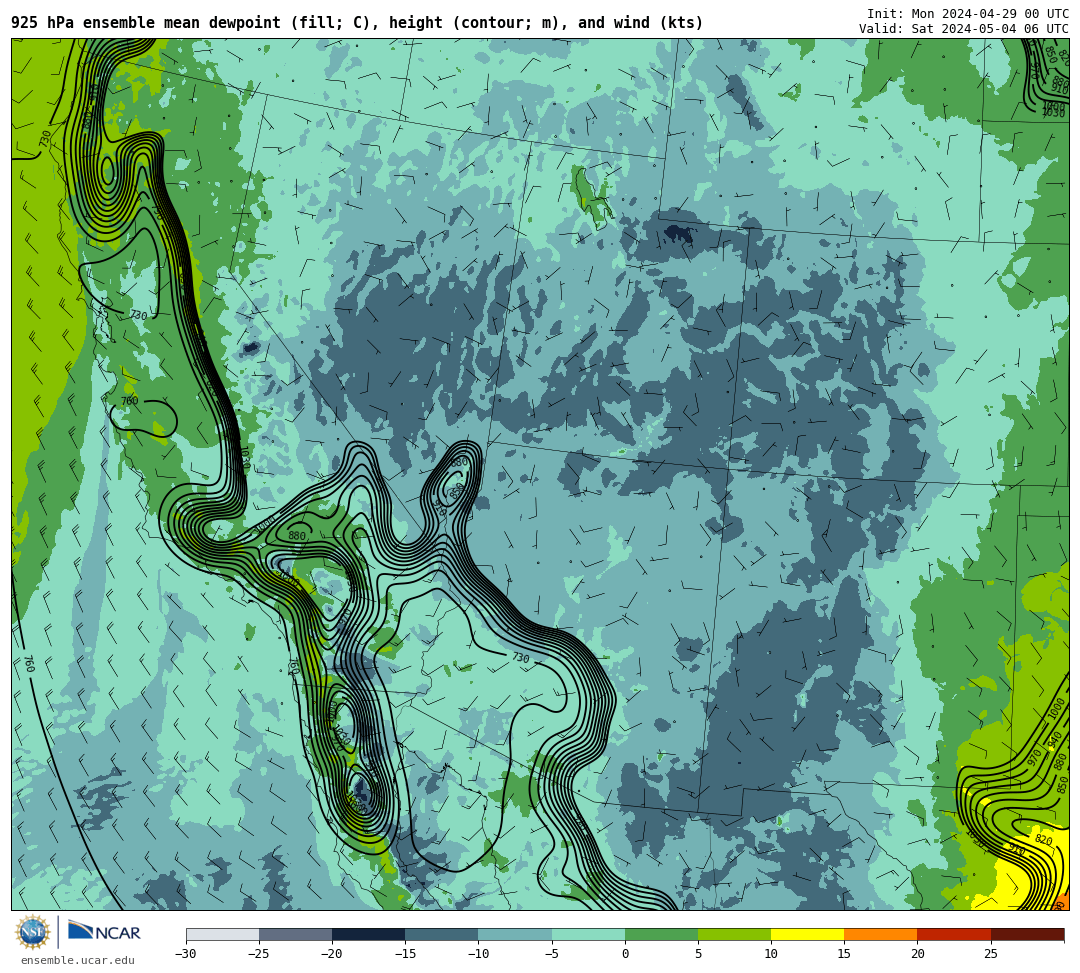Click the NCAR logo
Image resolution: width=1080 pixels, height=973 pixels.
click(x=104, y=932)
